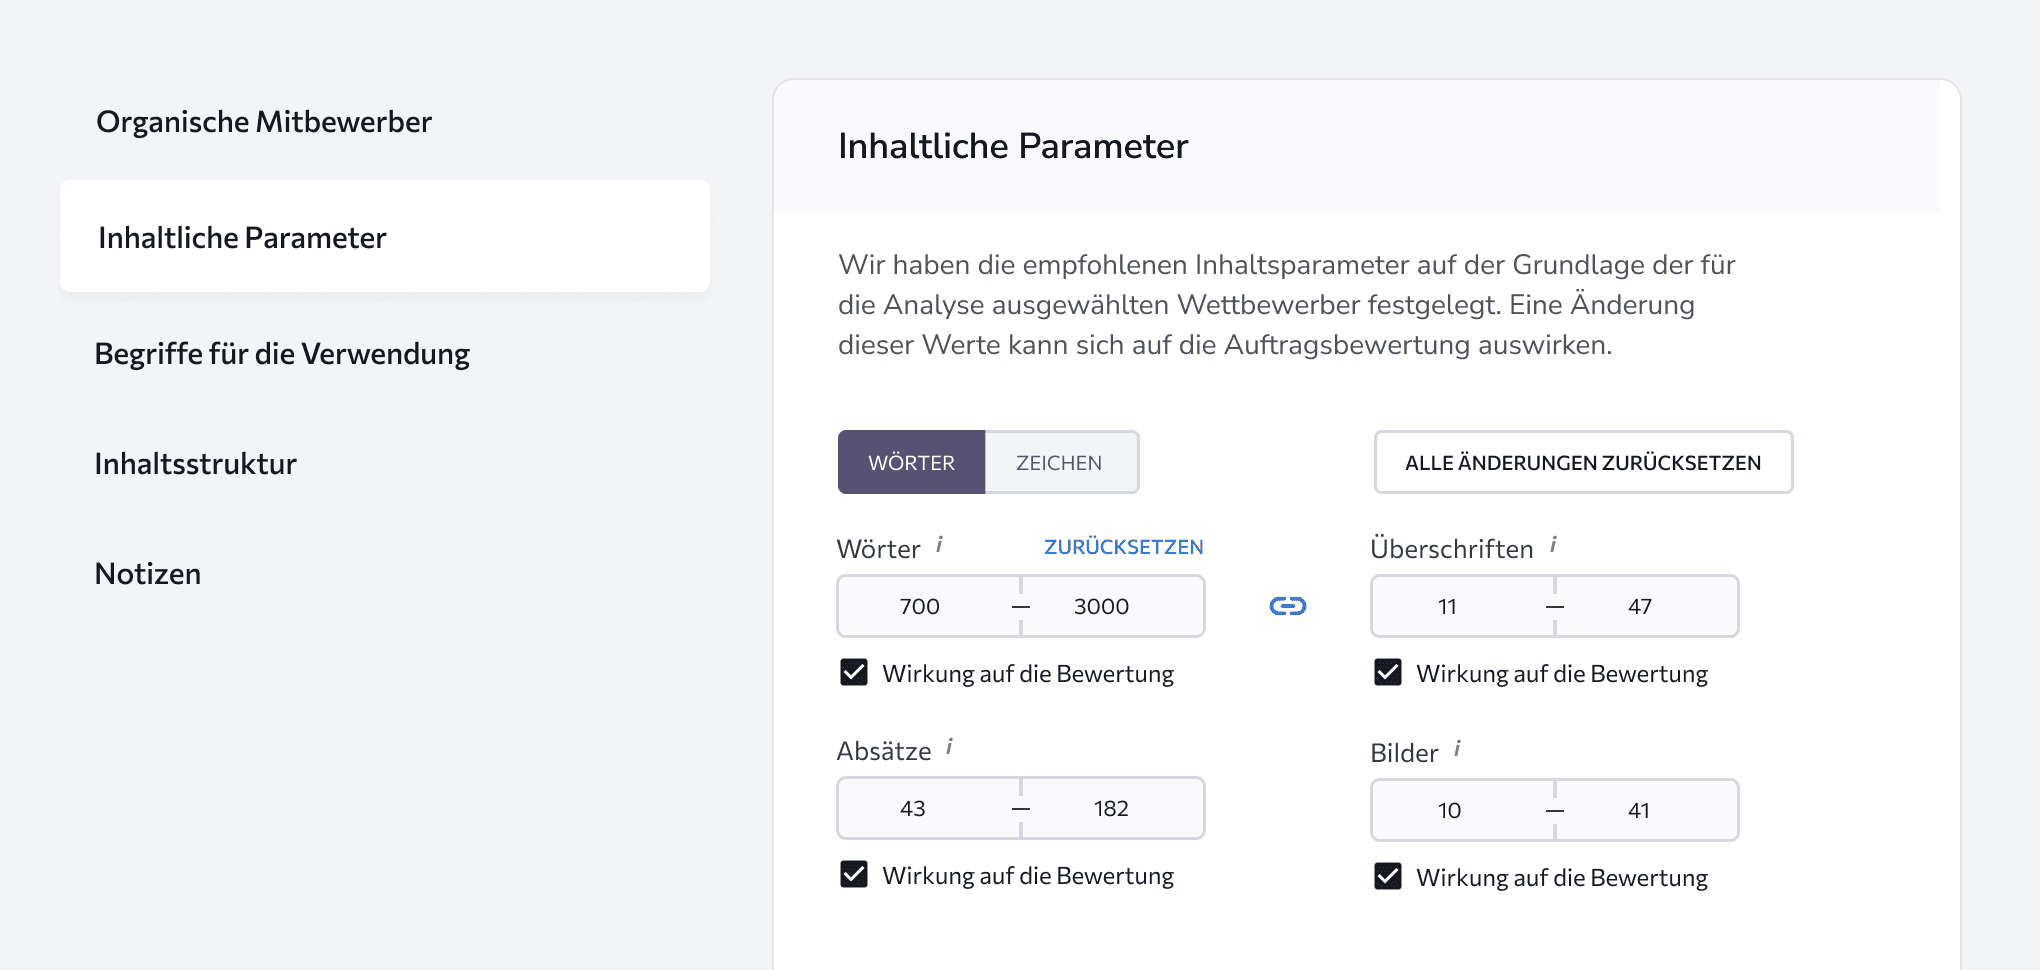
Task: Open Organische Mitbewerber in the sidebar
Action: point(263,121)
